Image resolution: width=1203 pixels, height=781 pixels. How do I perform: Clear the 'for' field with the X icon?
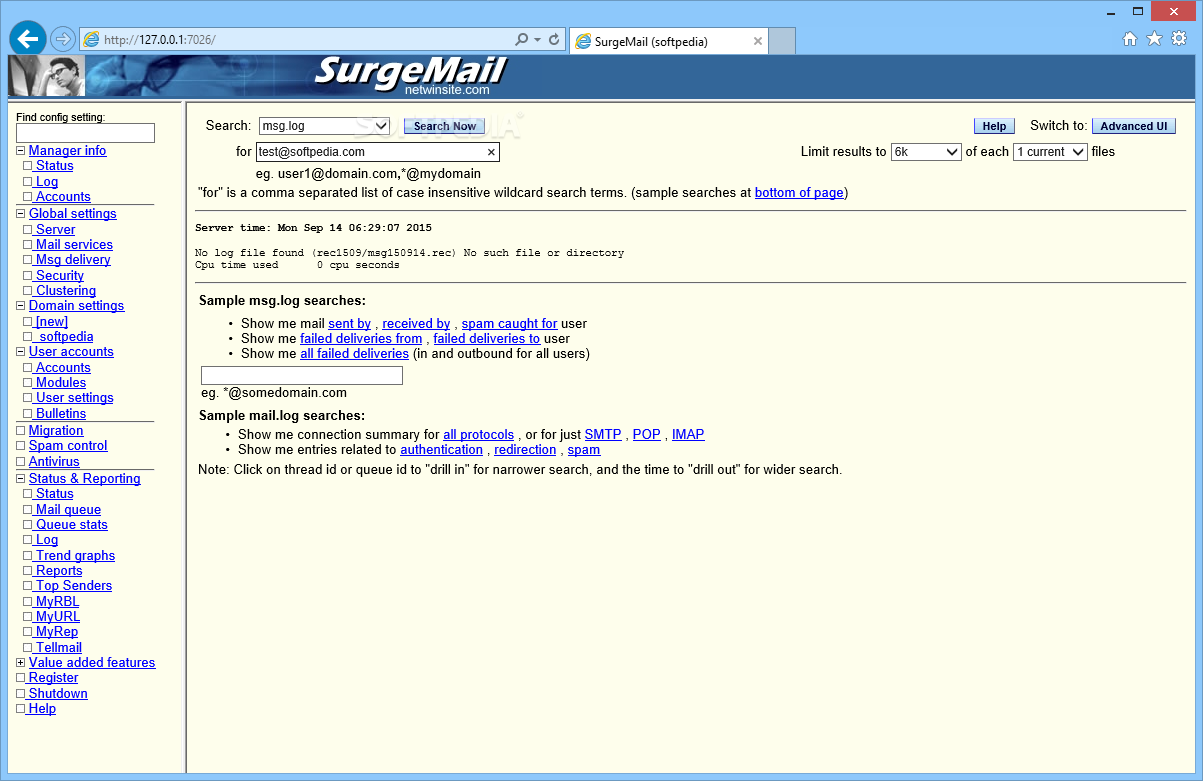coord(491,153)
